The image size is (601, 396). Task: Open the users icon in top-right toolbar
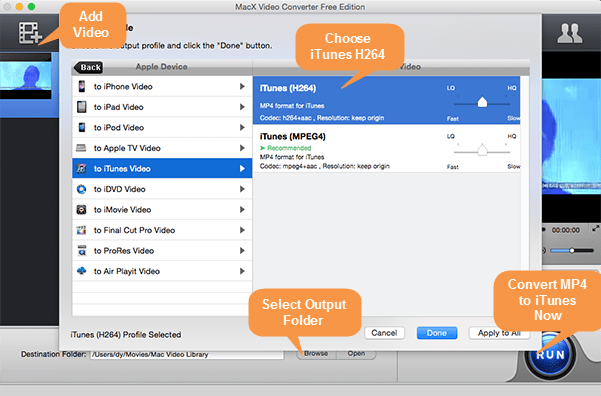(x=570, y=33)
